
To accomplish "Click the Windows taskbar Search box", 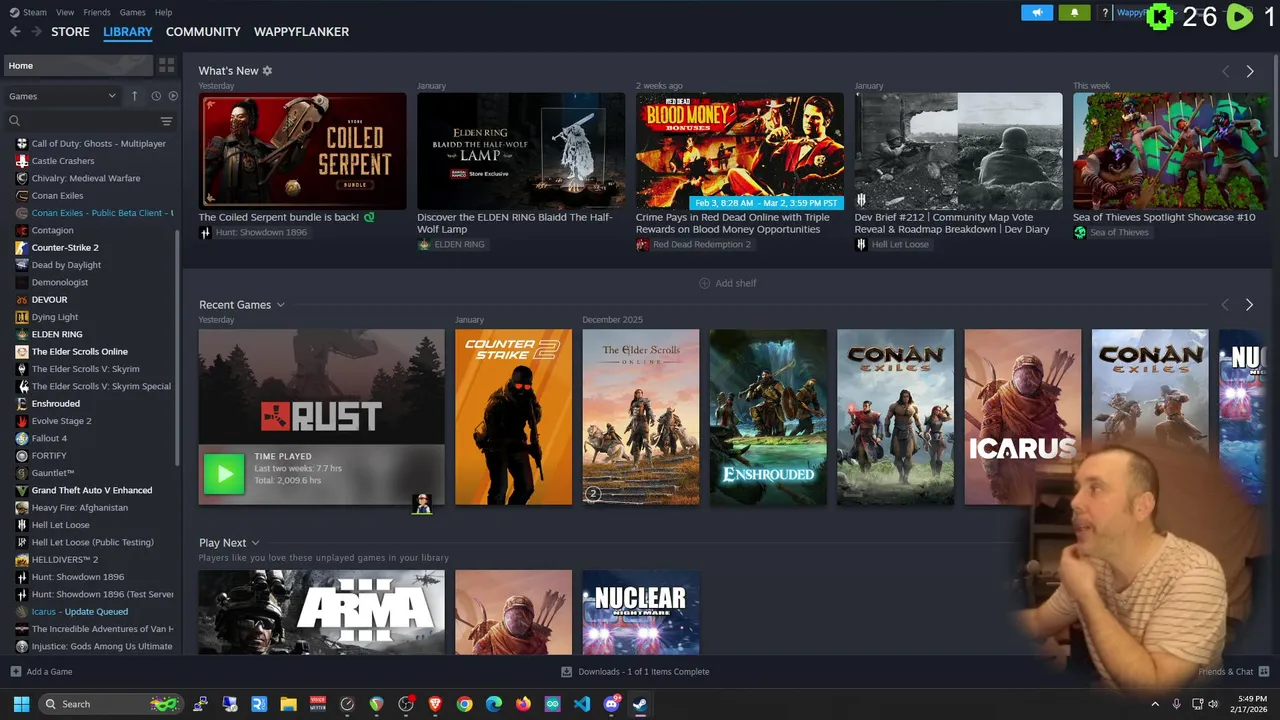I will click(110, 704).
